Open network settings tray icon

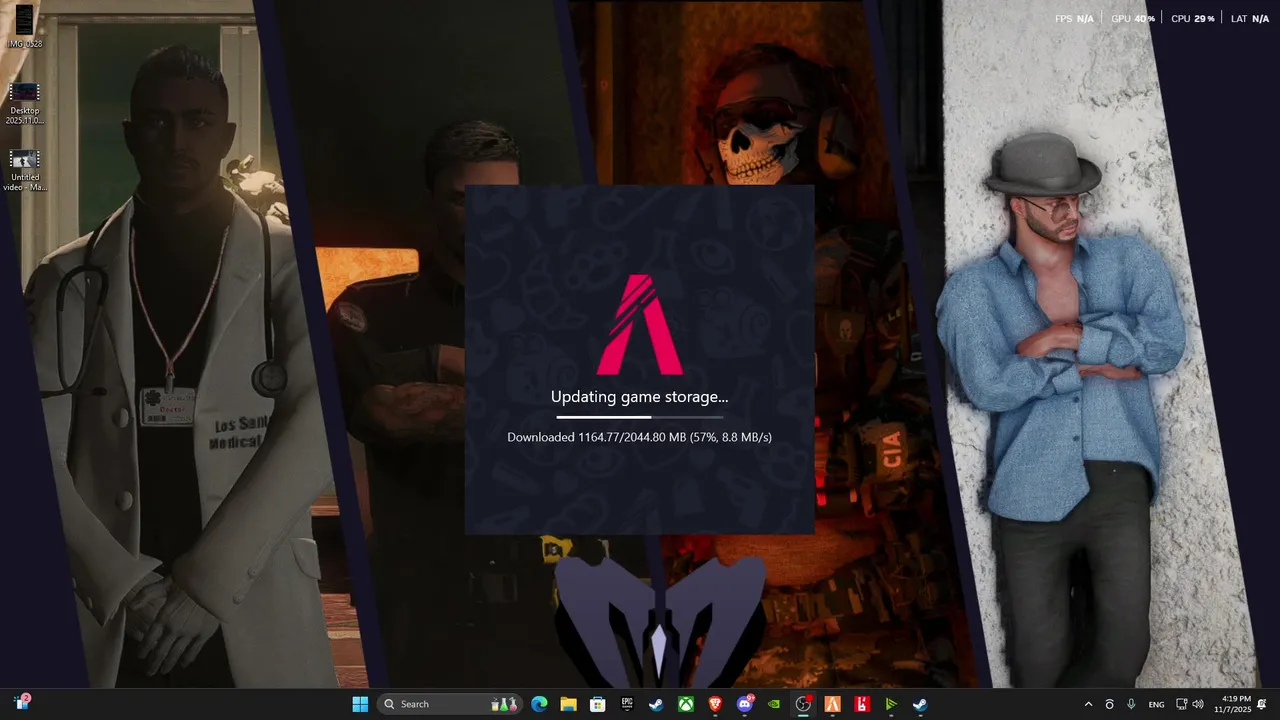(x=1181, y=704)
